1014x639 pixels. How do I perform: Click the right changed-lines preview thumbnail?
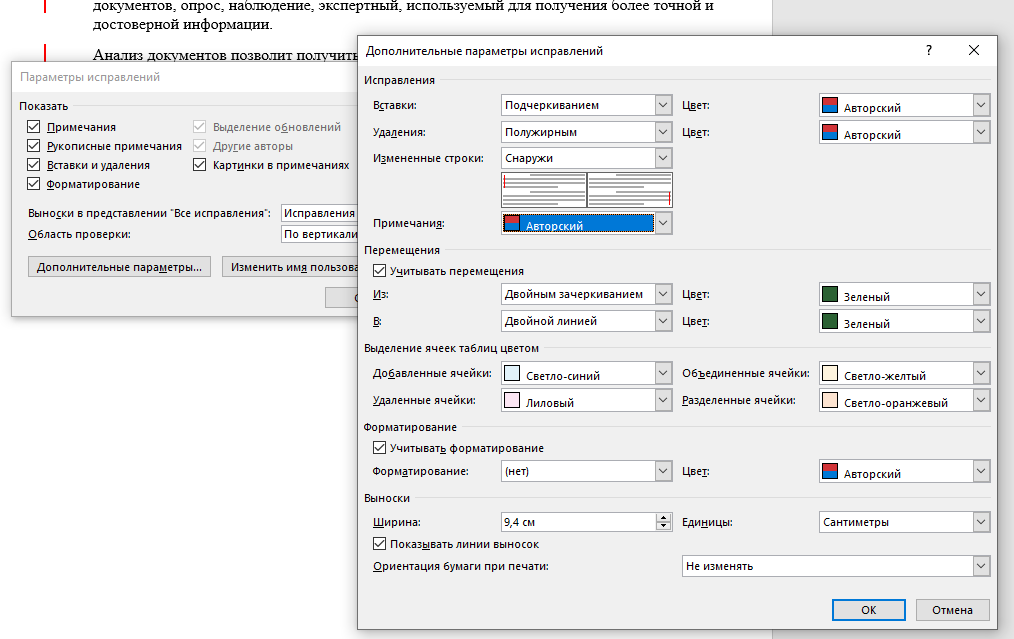coord(629,189)
